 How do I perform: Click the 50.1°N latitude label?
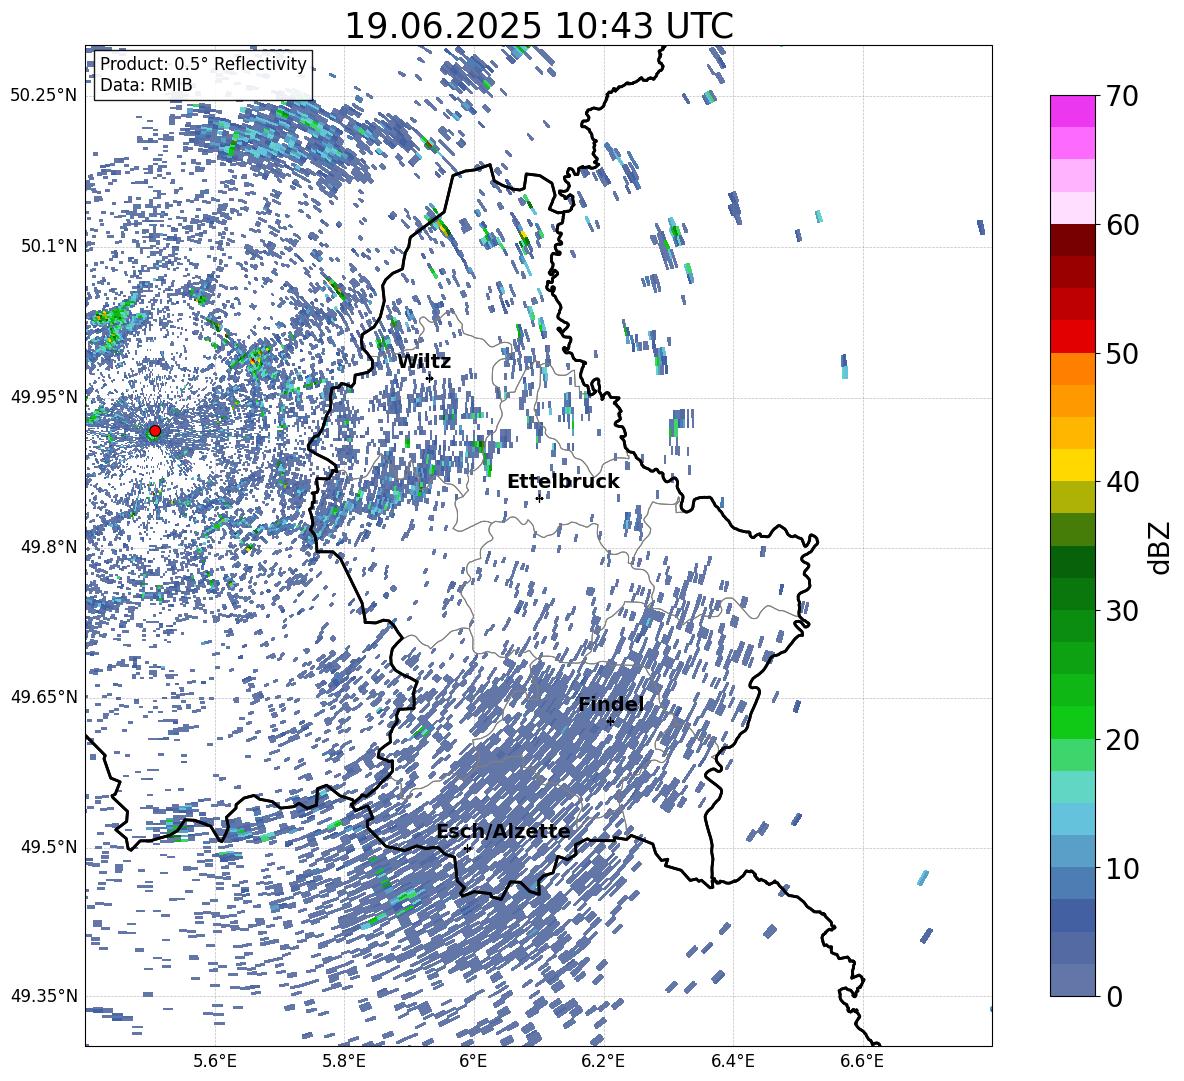tap(50, 246)
